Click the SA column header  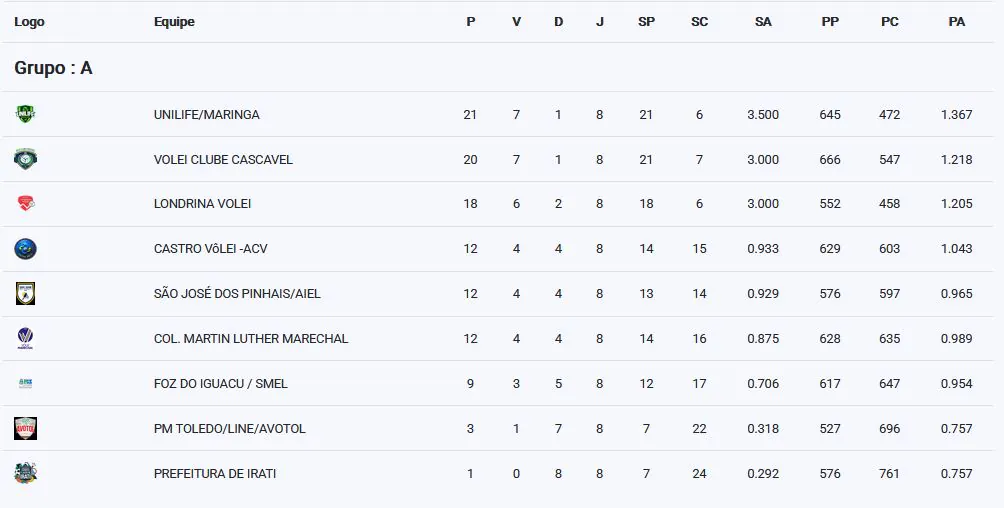coord(763,22)
